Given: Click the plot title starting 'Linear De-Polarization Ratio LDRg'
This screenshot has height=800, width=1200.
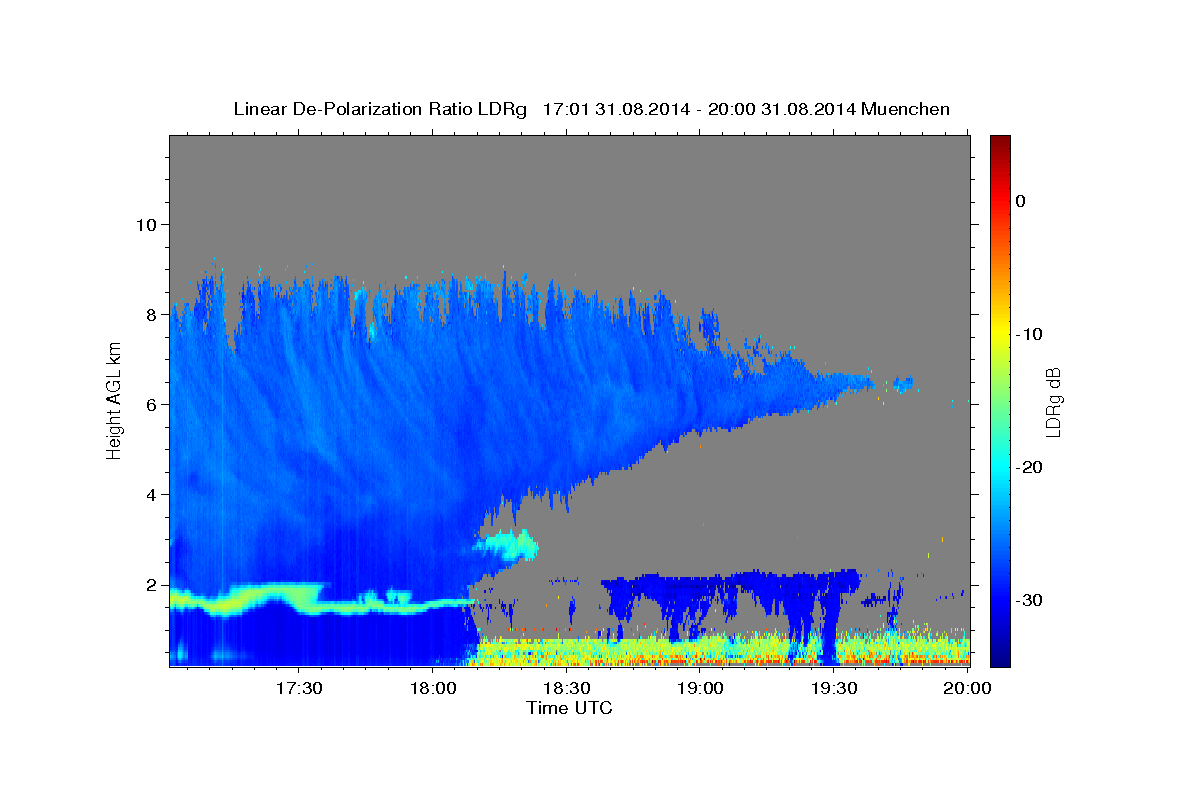Looking at the screenshot, I should 591,109.
